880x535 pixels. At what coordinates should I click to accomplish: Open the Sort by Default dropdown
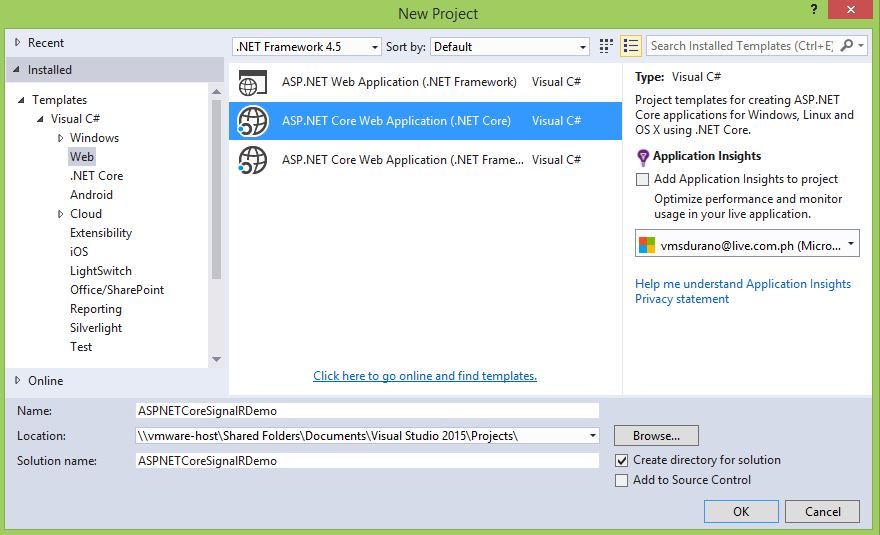coord(510,47)
